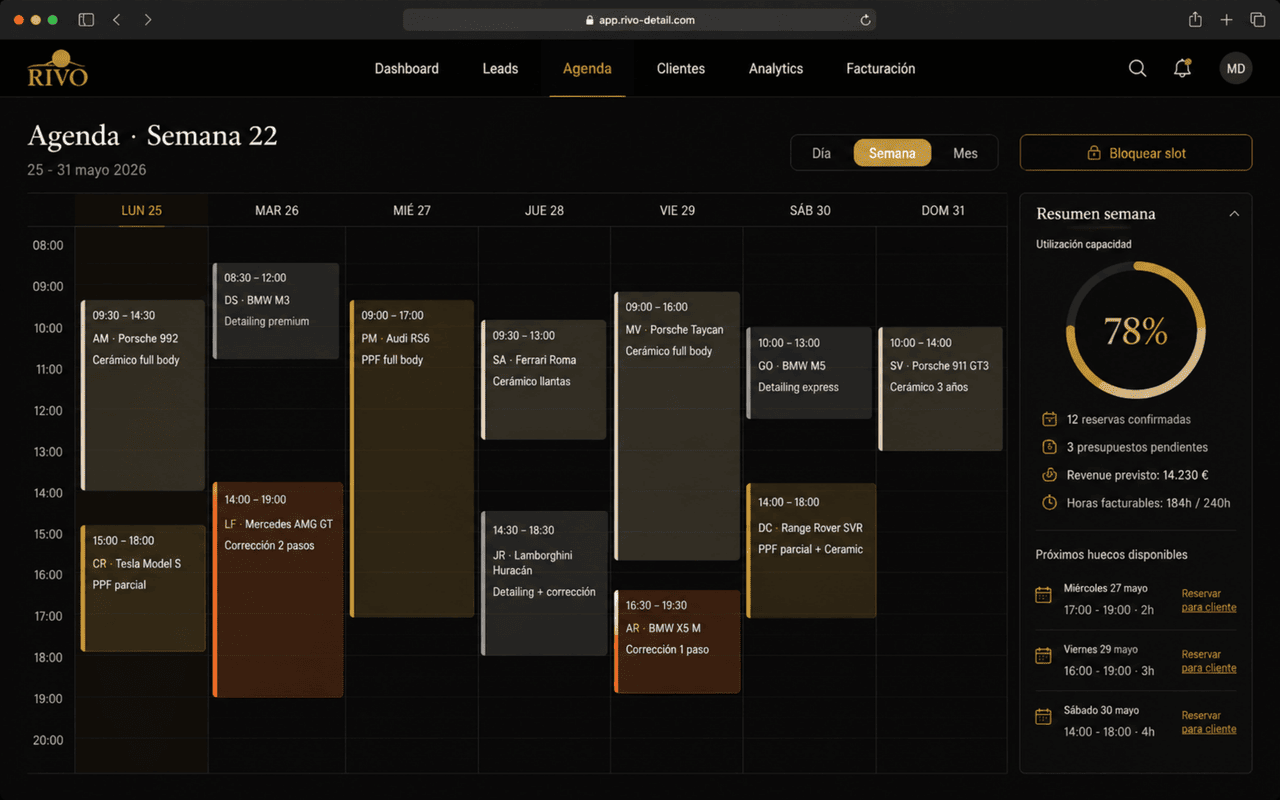Click icon beside presupuestos pendientes
Viewport: 1280px width, 800px height.
[1049, 447]
